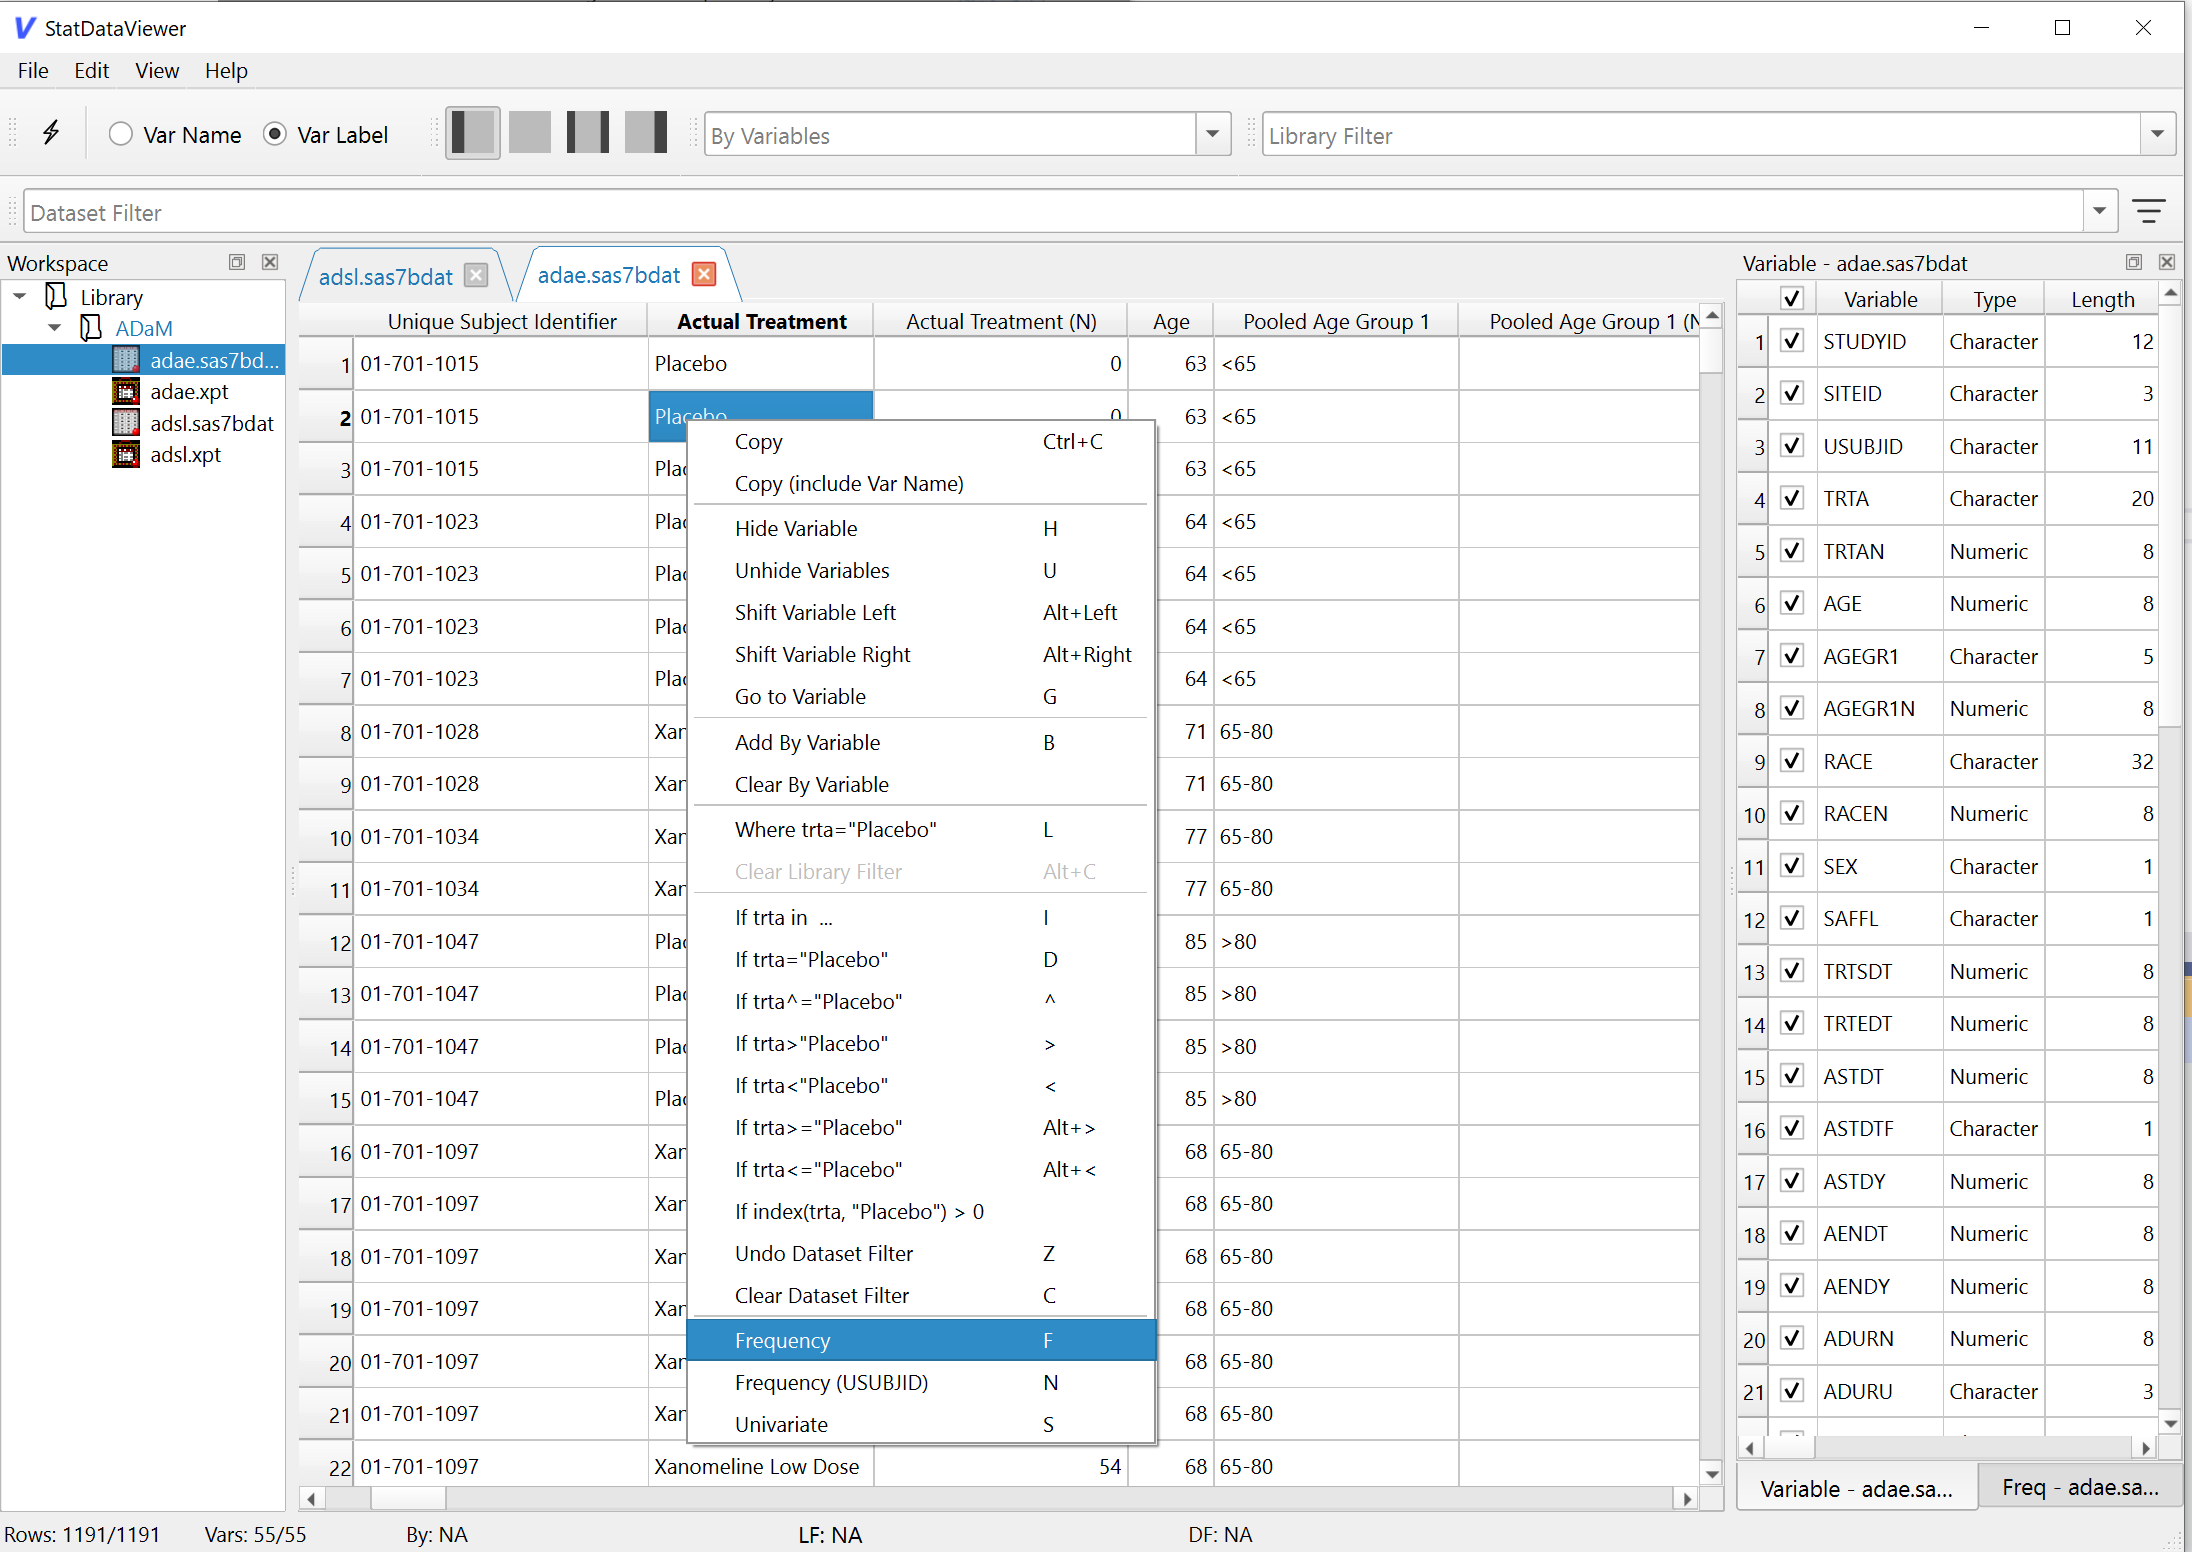Select the third column layout icon

pos(587,133)
